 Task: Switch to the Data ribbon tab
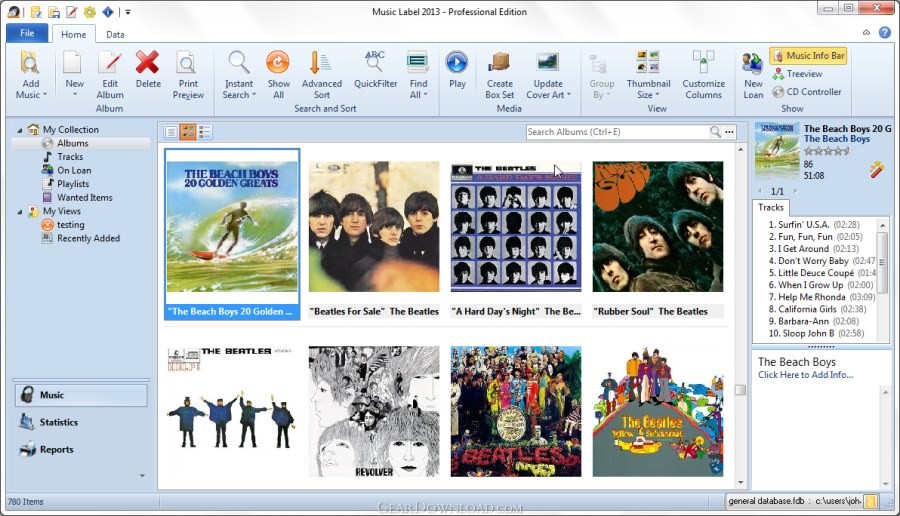point(115,34)
